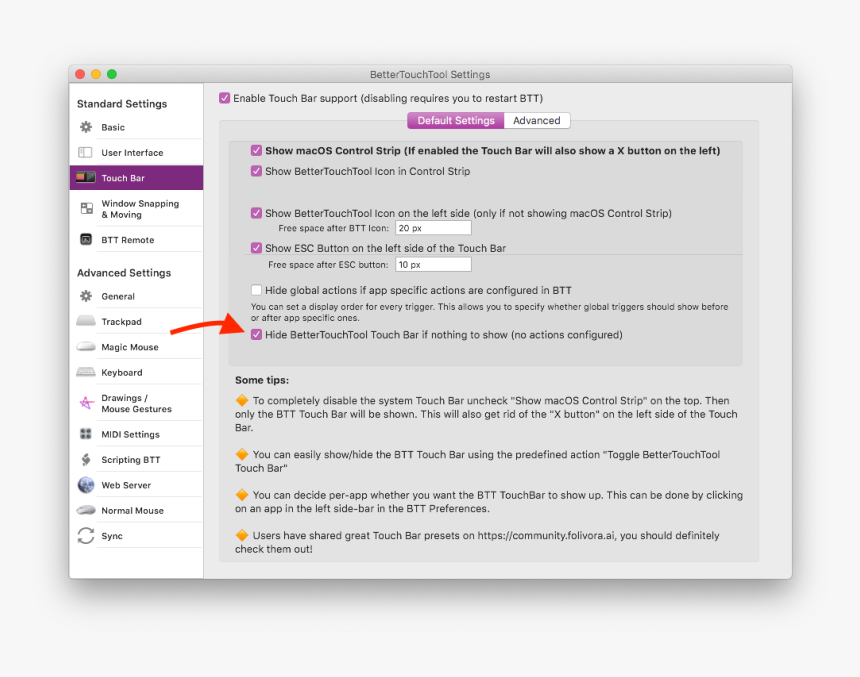Viewport: 860px width, 677px height.
Task: Open the User Interface settings section
Action: coord(136,153)
